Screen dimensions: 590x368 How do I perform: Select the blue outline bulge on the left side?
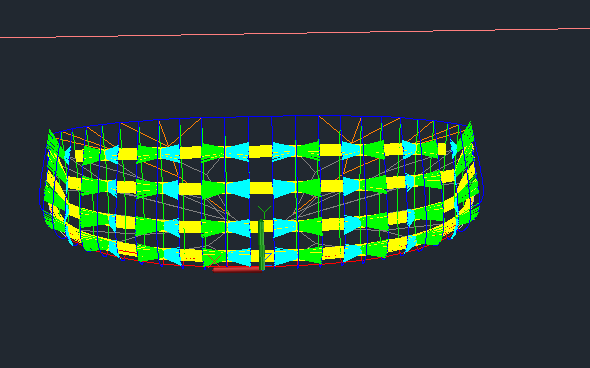42,184
